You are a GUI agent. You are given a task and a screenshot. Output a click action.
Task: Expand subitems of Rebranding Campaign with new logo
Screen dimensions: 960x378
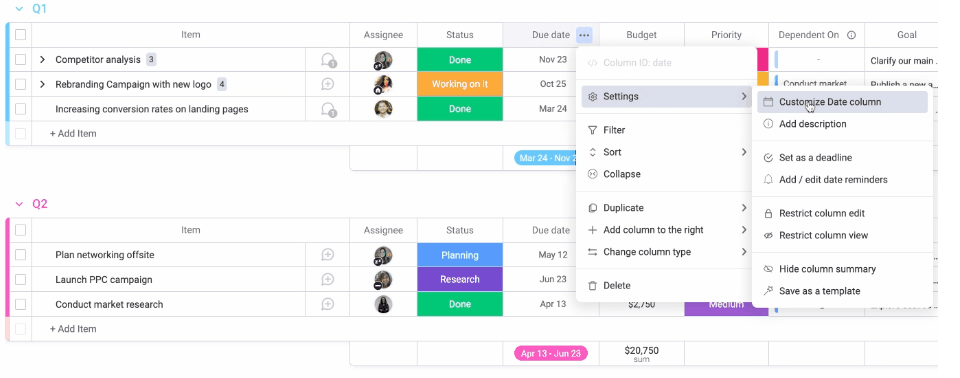tap(42, 85)
